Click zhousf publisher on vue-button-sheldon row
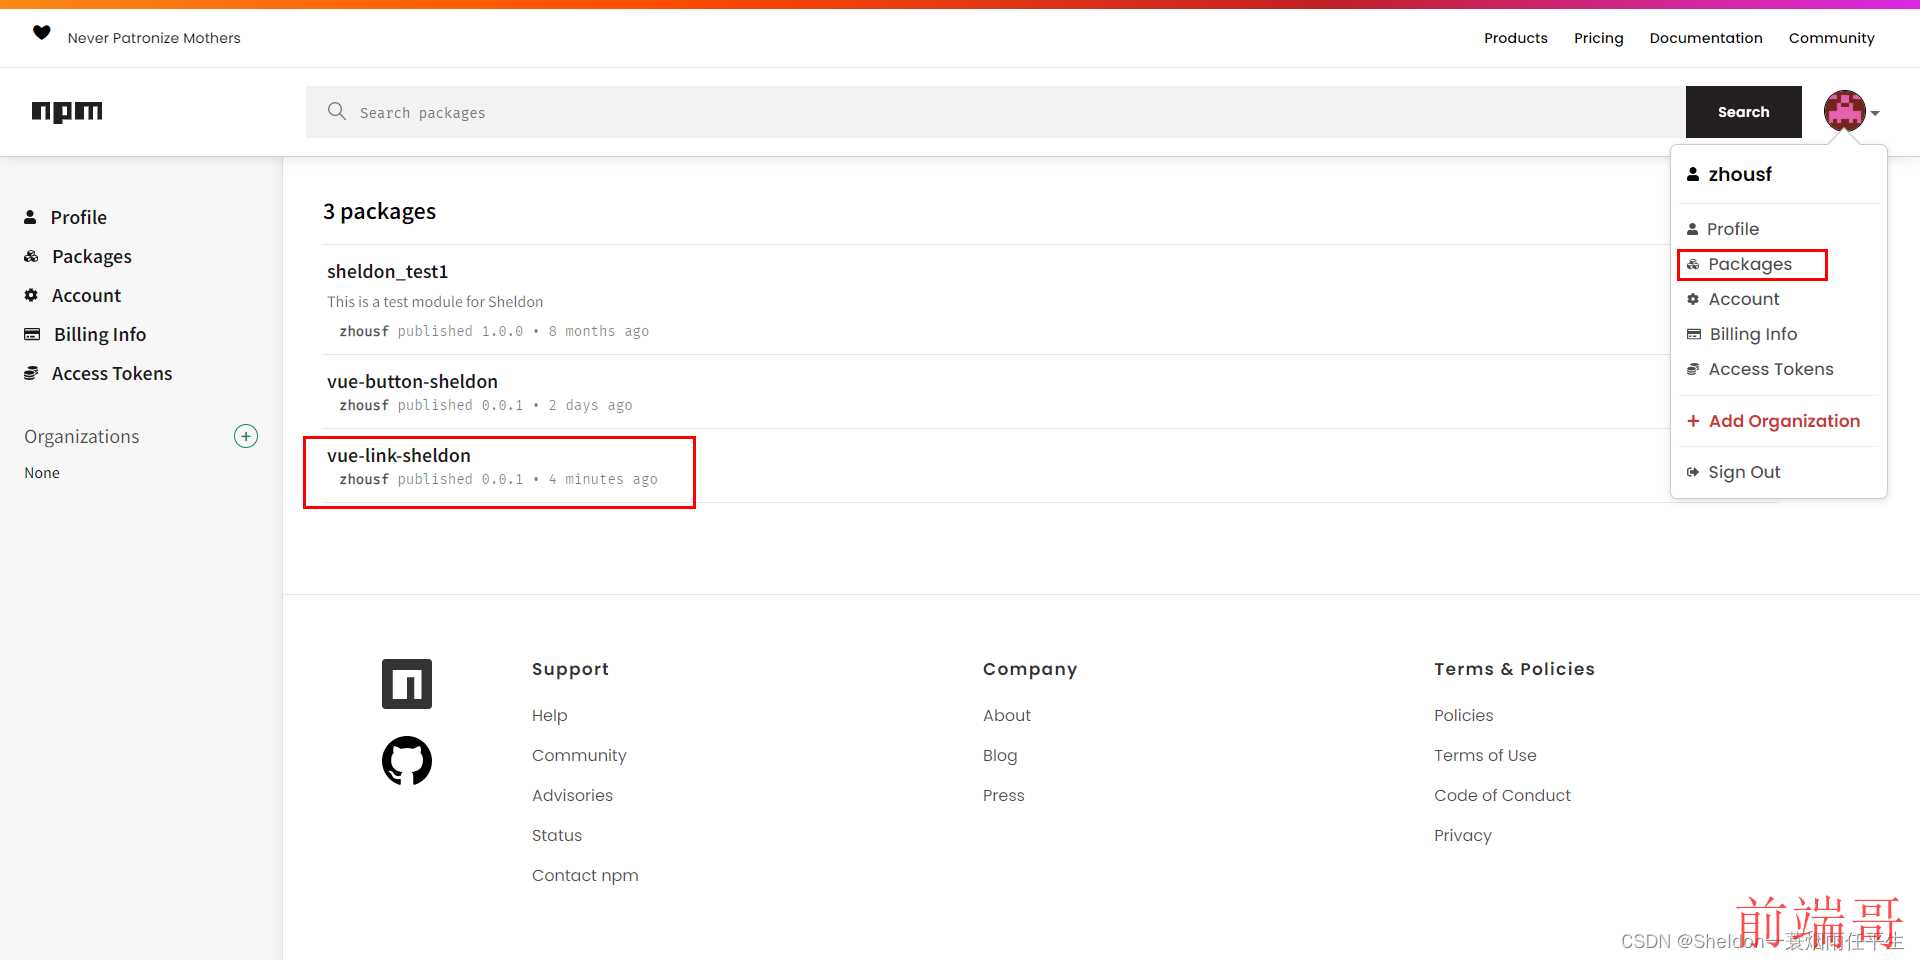Screen dimensions: 1920x960 click(x=364, y=405)
